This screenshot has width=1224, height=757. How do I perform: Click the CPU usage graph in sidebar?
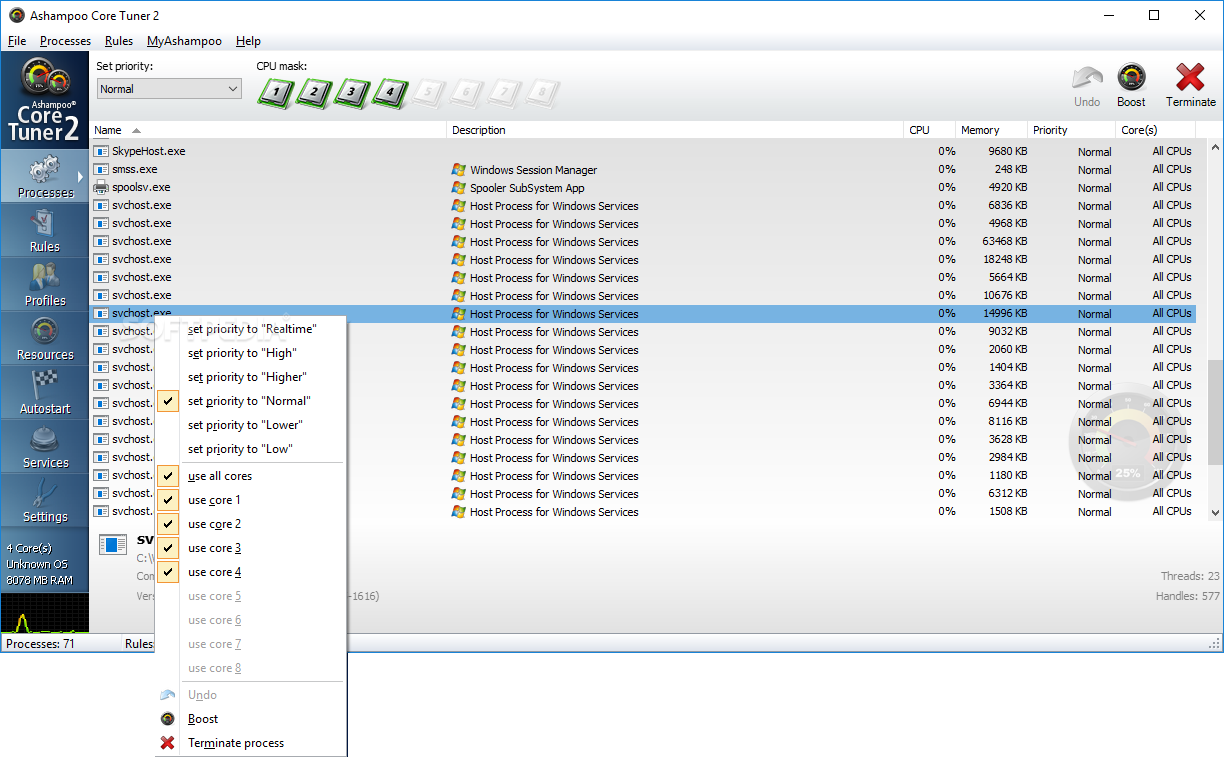click(x=44, y=613)
